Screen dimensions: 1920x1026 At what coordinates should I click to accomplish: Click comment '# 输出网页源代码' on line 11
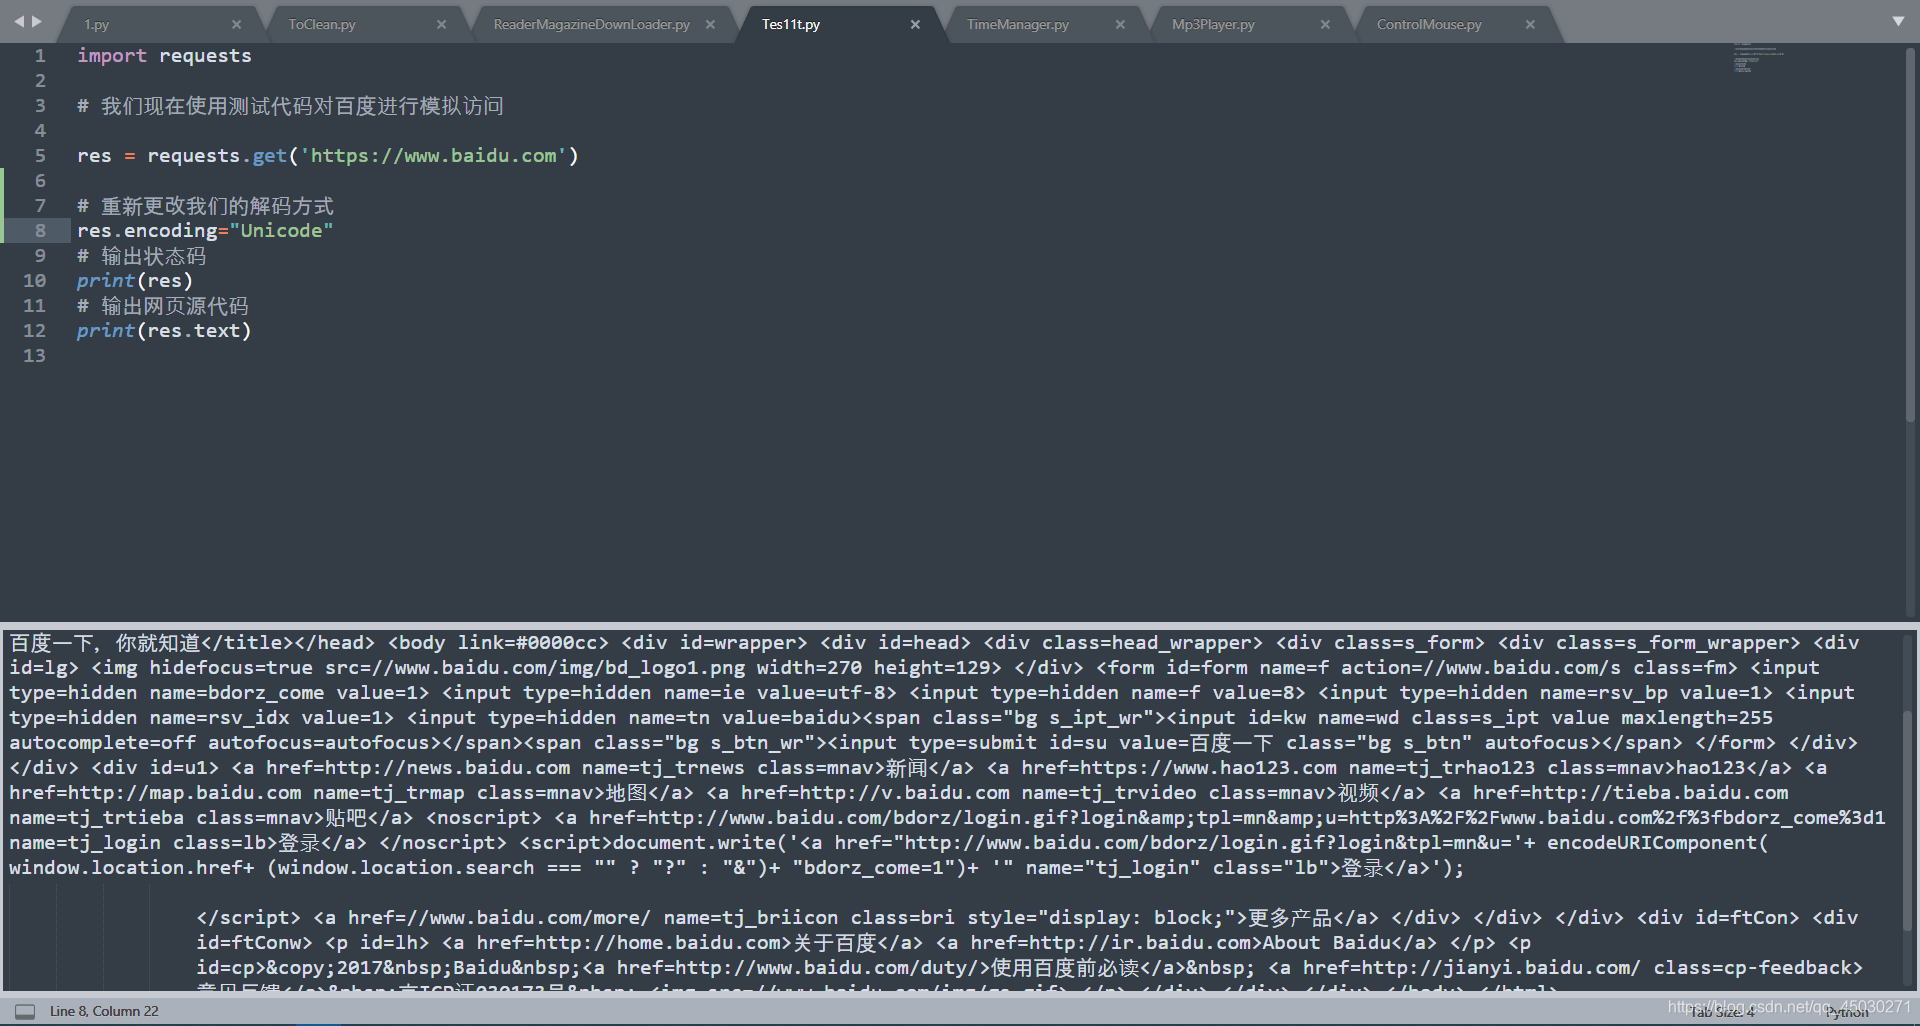(162, 306)
